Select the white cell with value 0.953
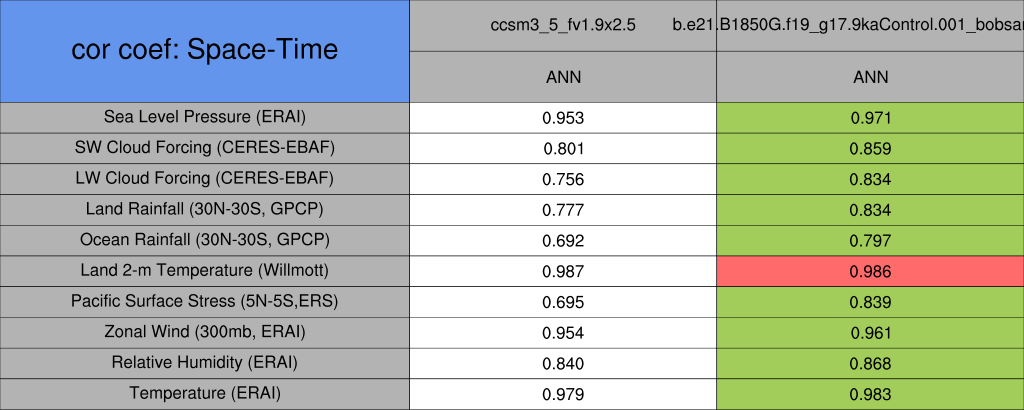 563,117
